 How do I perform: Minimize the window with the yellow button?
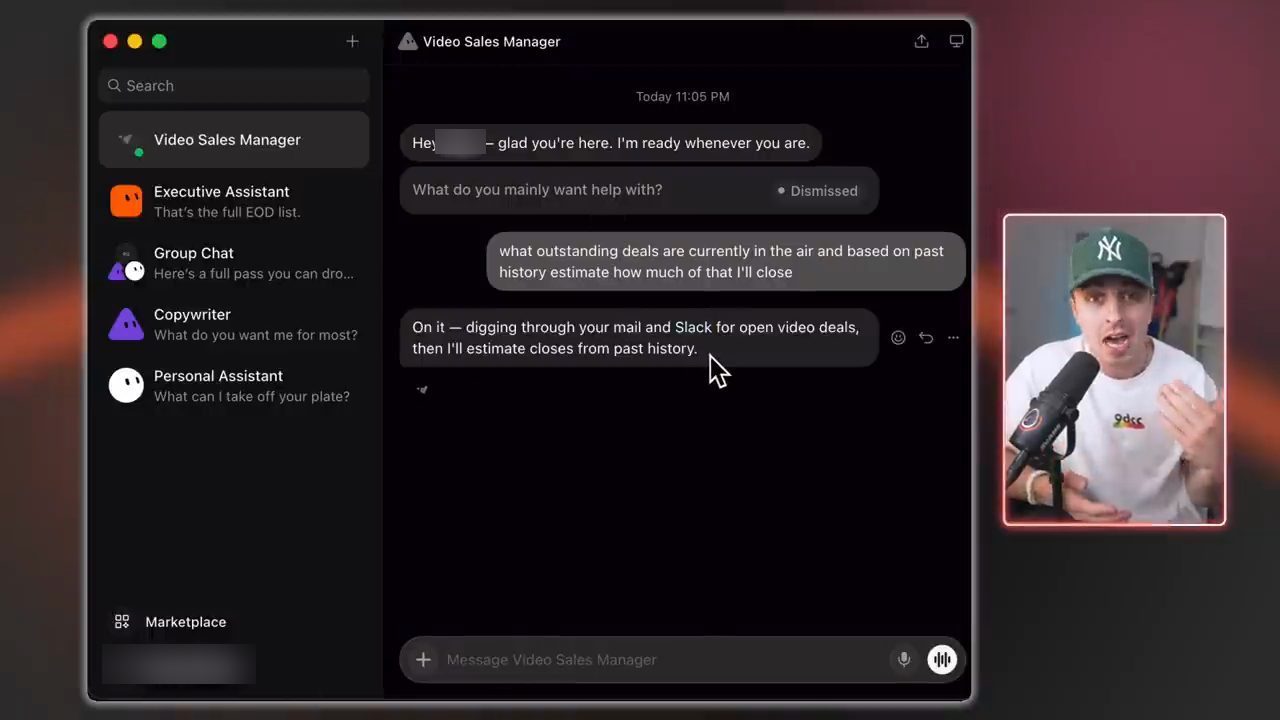point(135,41)
